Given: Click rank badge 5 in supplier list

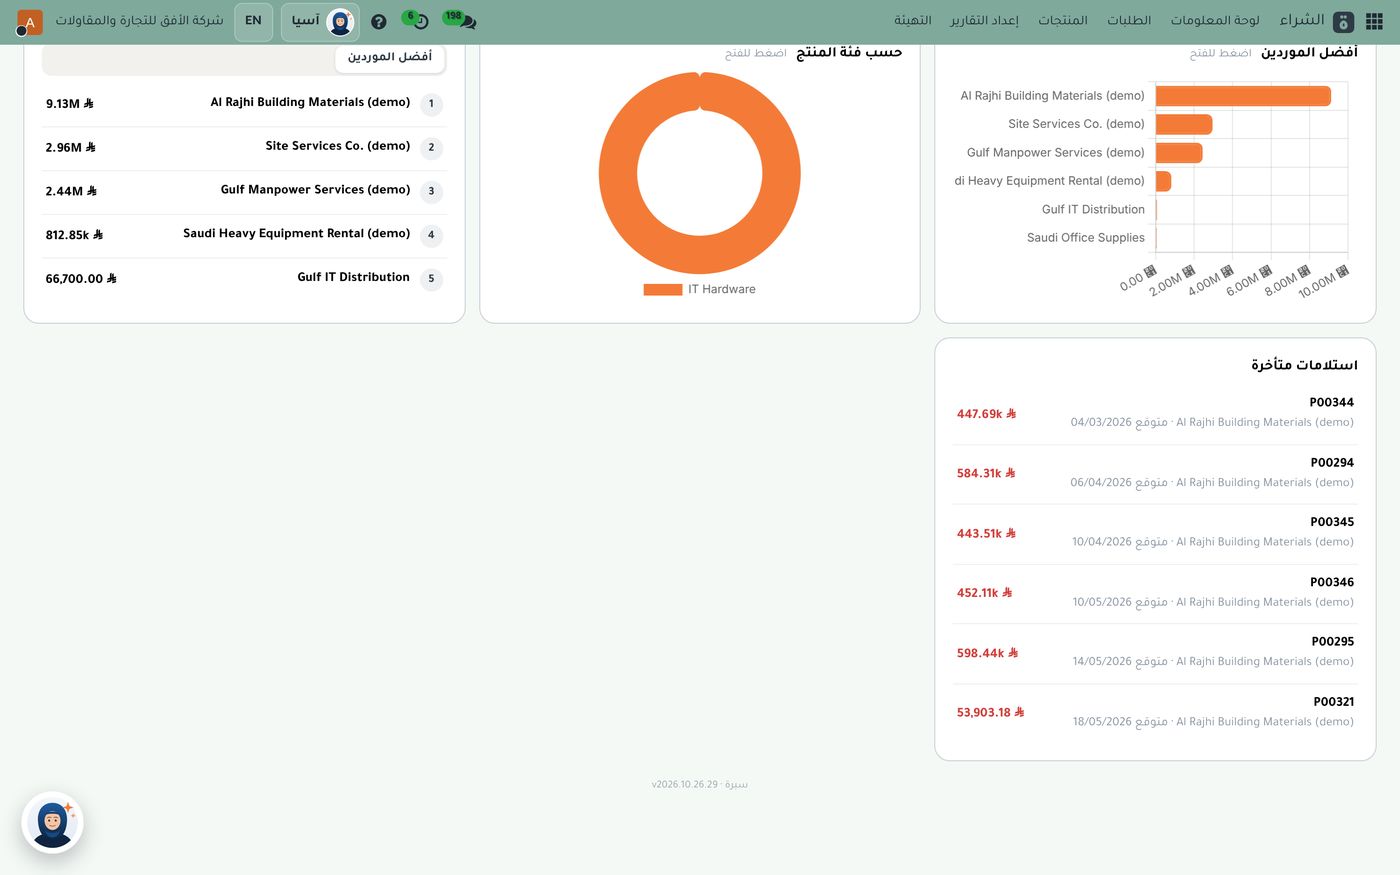Looking at the screenshot, I should point(431,279).
